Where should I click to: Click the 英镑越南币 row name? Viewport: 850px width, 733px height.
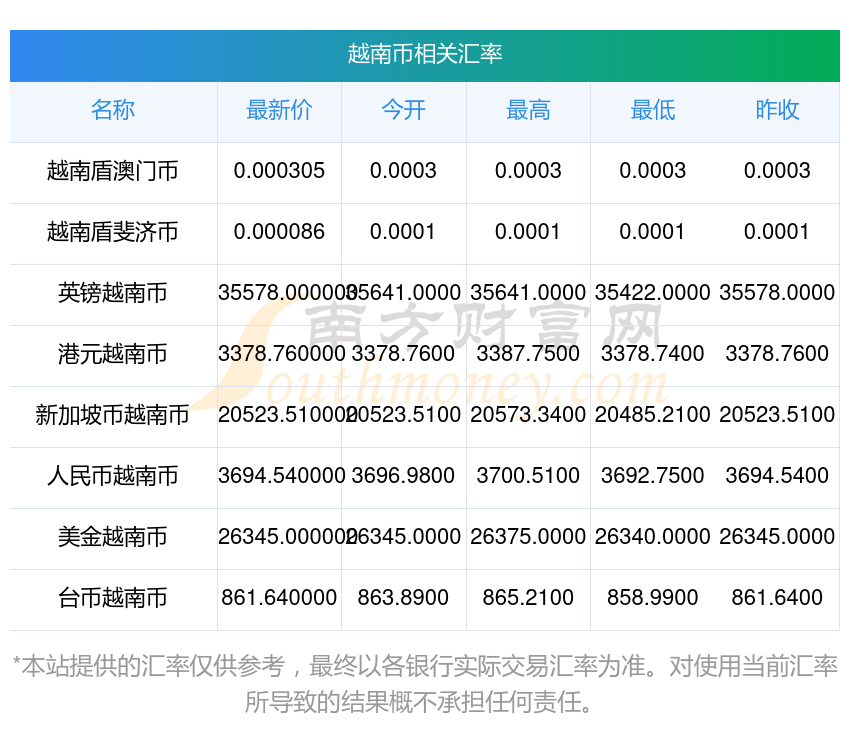point(113,293)
